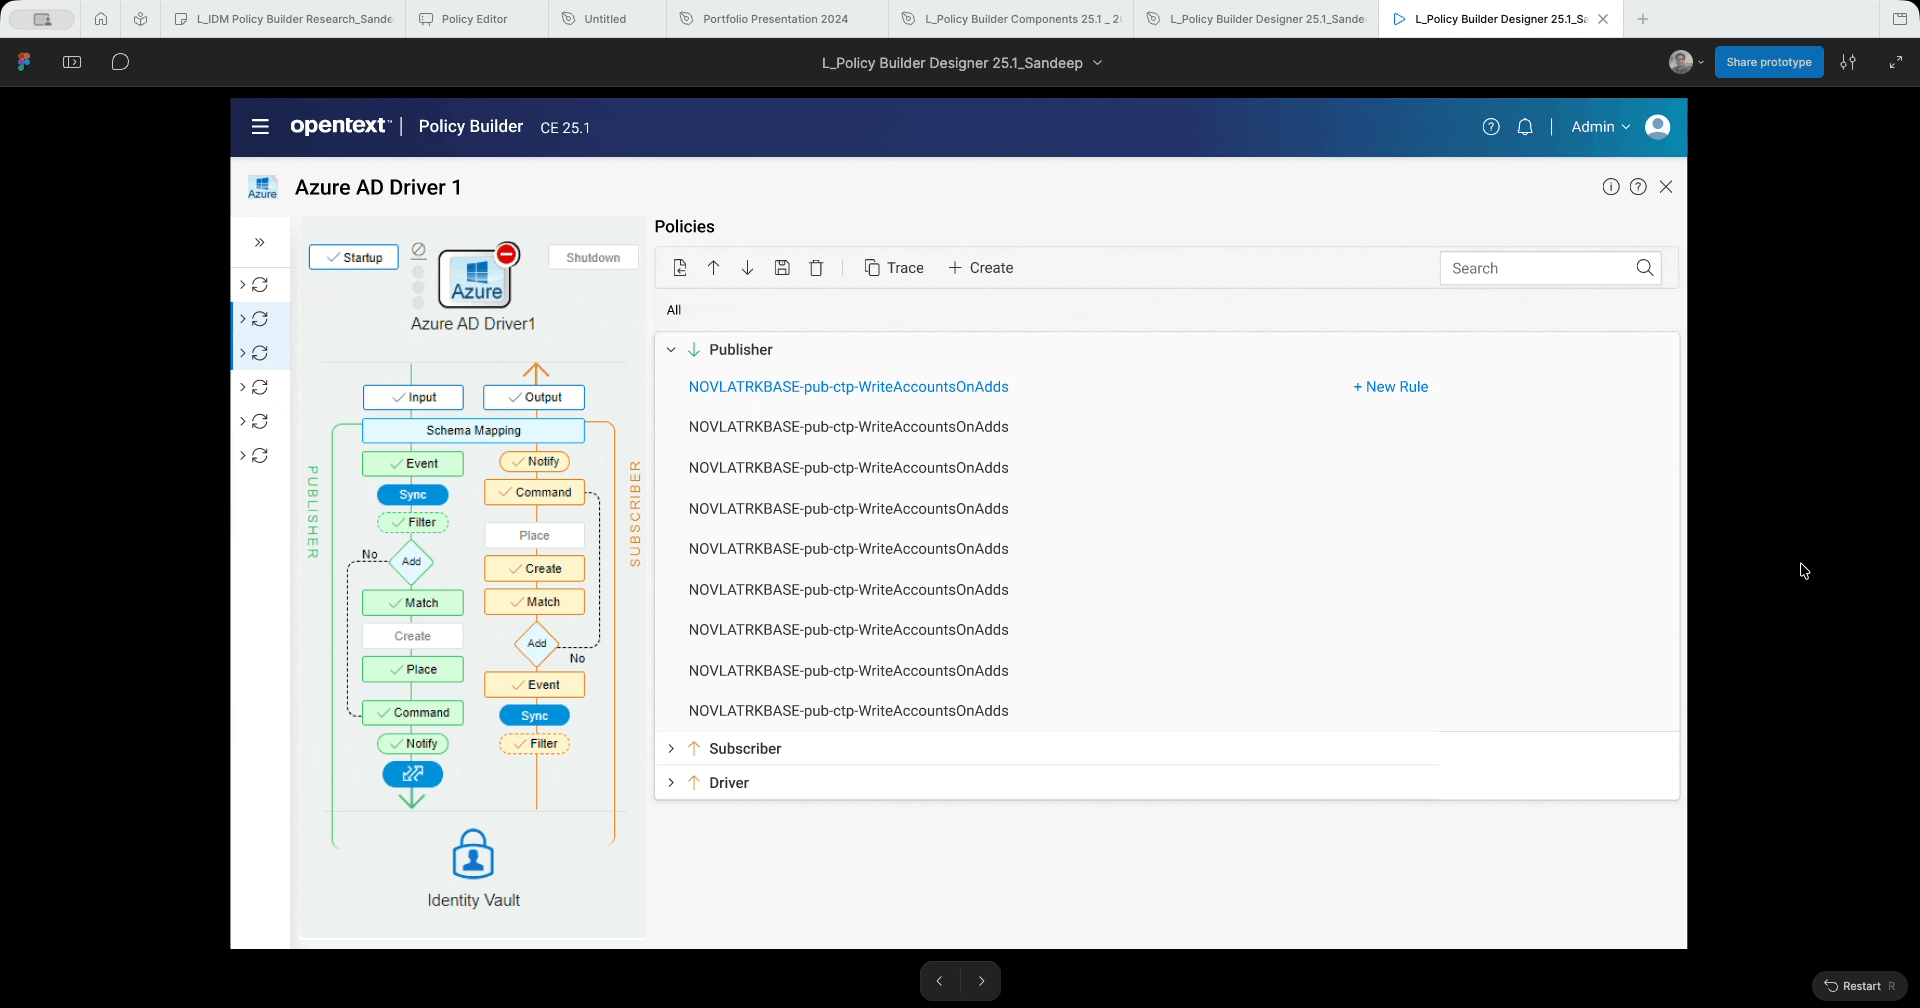
Task: Click the blue link icon below Publisher Notify
Action: [x=413, y=774]
